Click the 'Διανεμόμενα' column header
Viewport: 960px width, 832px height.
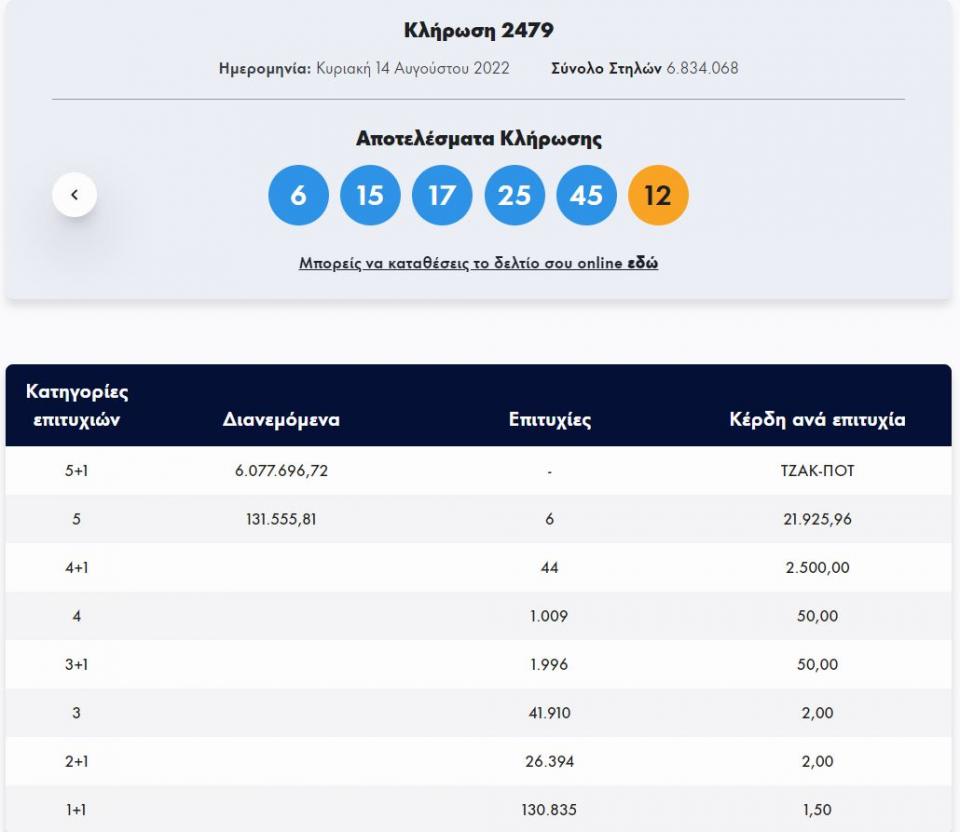pos(281,420)
